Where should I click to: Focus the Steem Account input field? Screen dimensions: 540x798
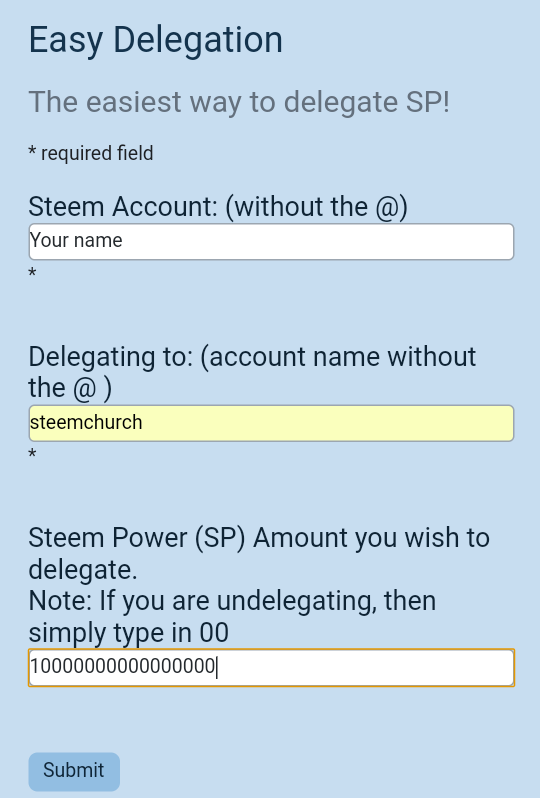(x=271, y=241)
